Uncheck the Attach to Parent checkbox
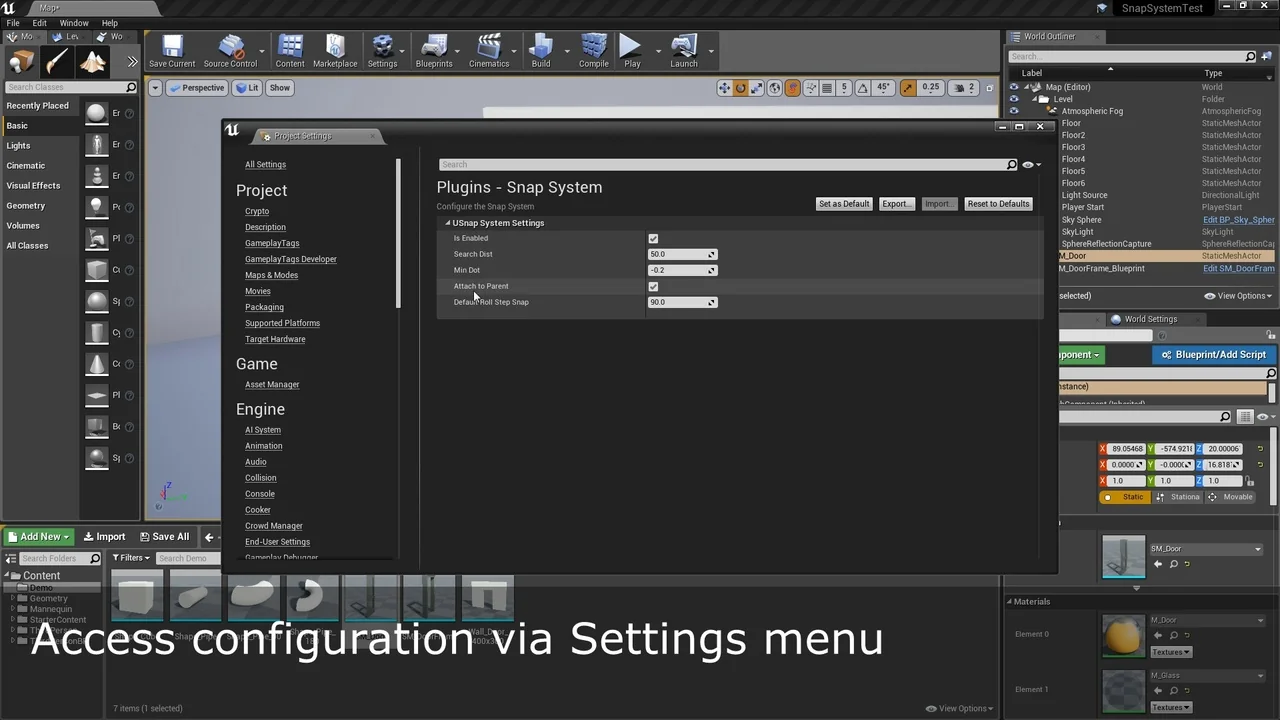 pyautogui.click(x=653, y=287)
